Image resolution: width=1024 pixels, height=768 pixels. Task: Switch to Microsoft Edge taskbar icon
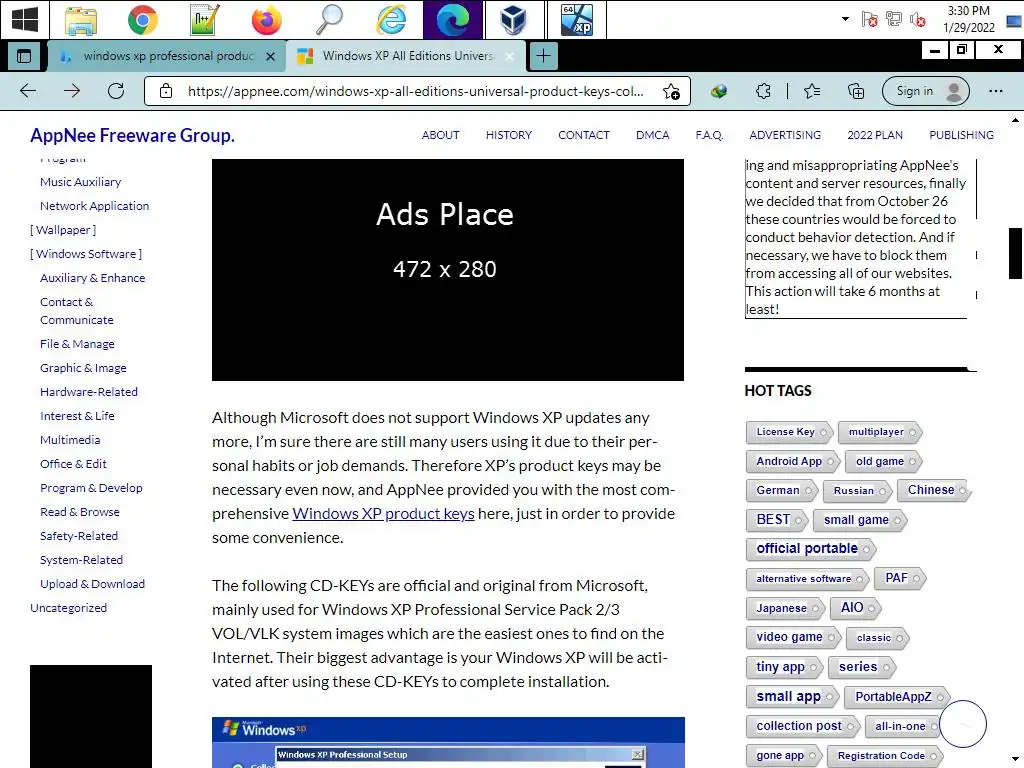453,20
